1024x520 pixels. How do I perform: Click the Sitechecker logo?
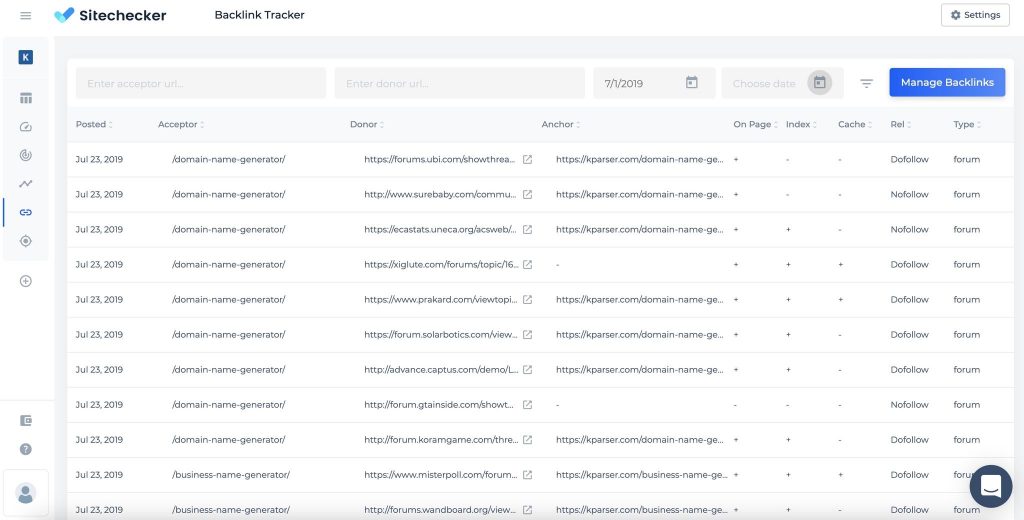[x=110, y=15]
